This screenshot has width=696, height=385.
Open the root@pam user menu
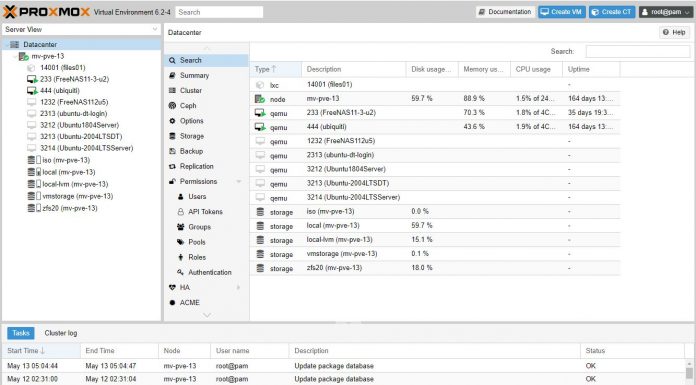[x=666, y=12]
